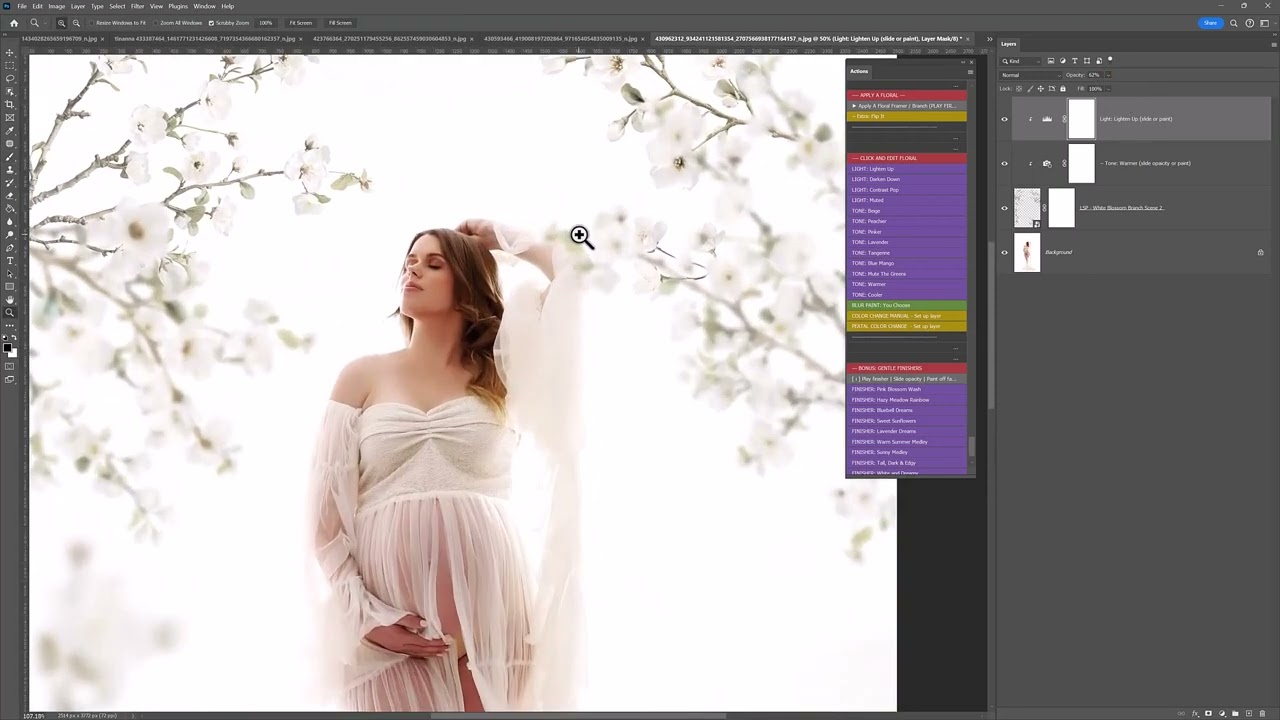Filter layers by adjustment layers icon
This screenshot has height=720, width=1280.
coord(1062,61)
